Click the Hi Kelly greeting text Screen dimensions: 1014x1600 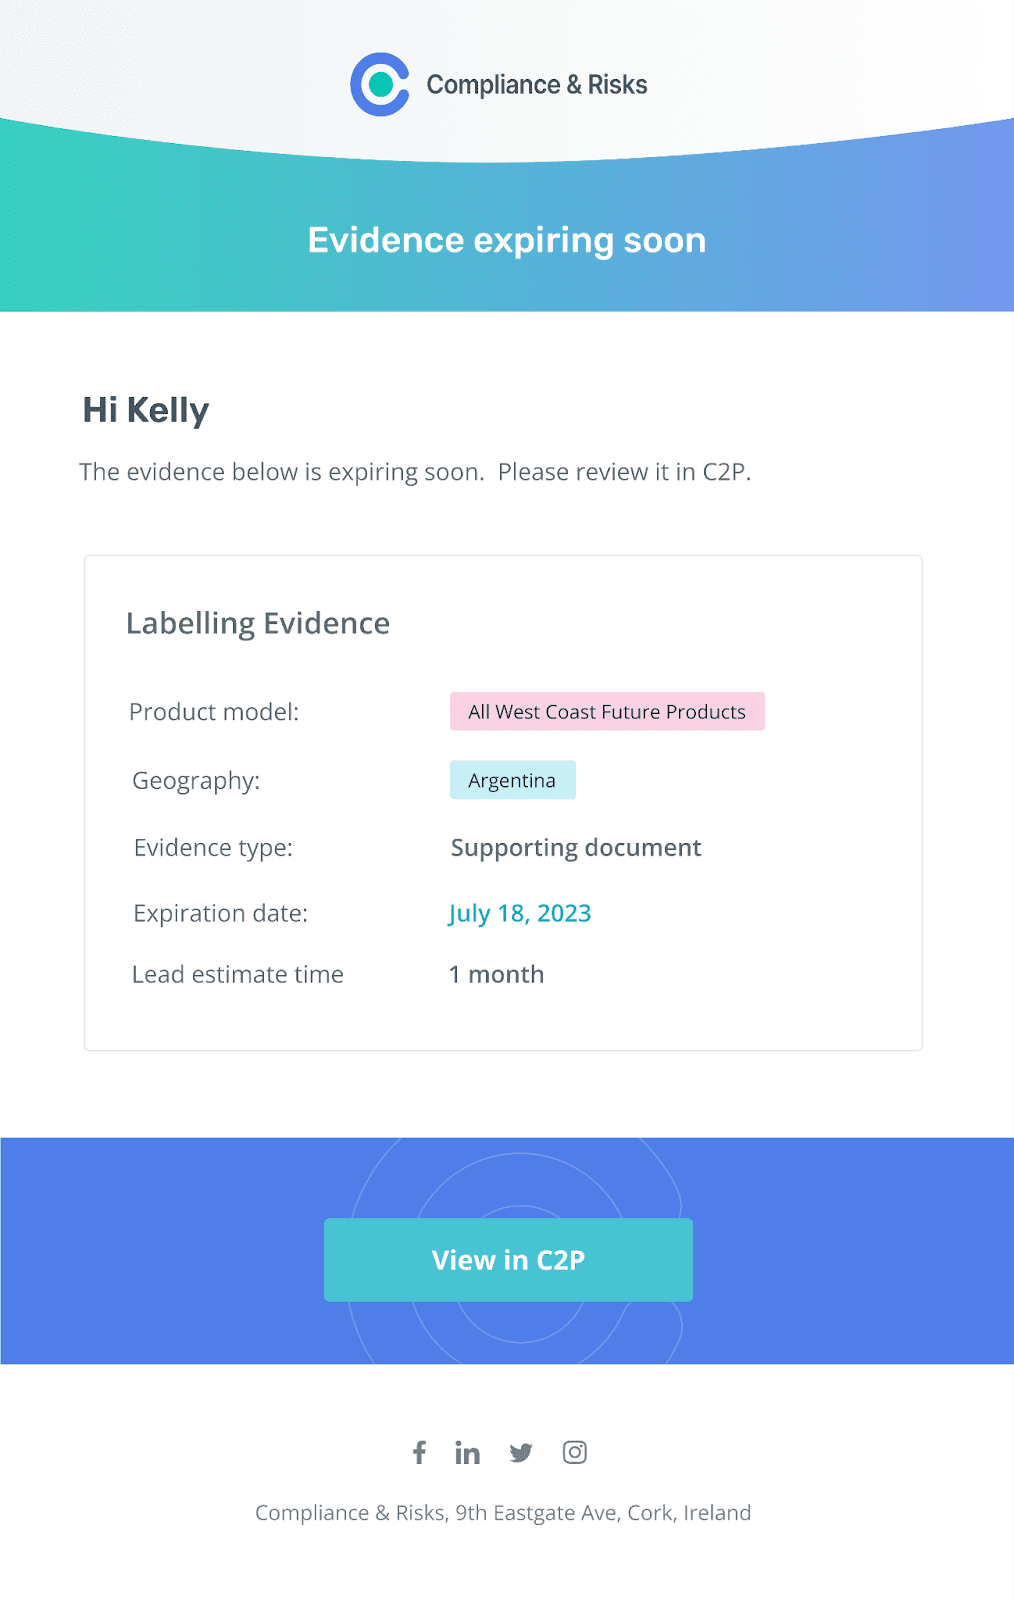click(x=145, y=410)
